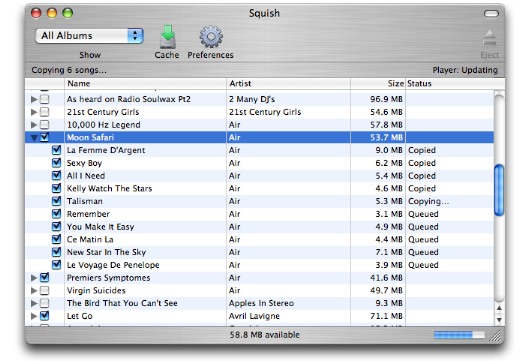Uncheck Remember song checkbox

pyautogui.click(x=57, y=214)
